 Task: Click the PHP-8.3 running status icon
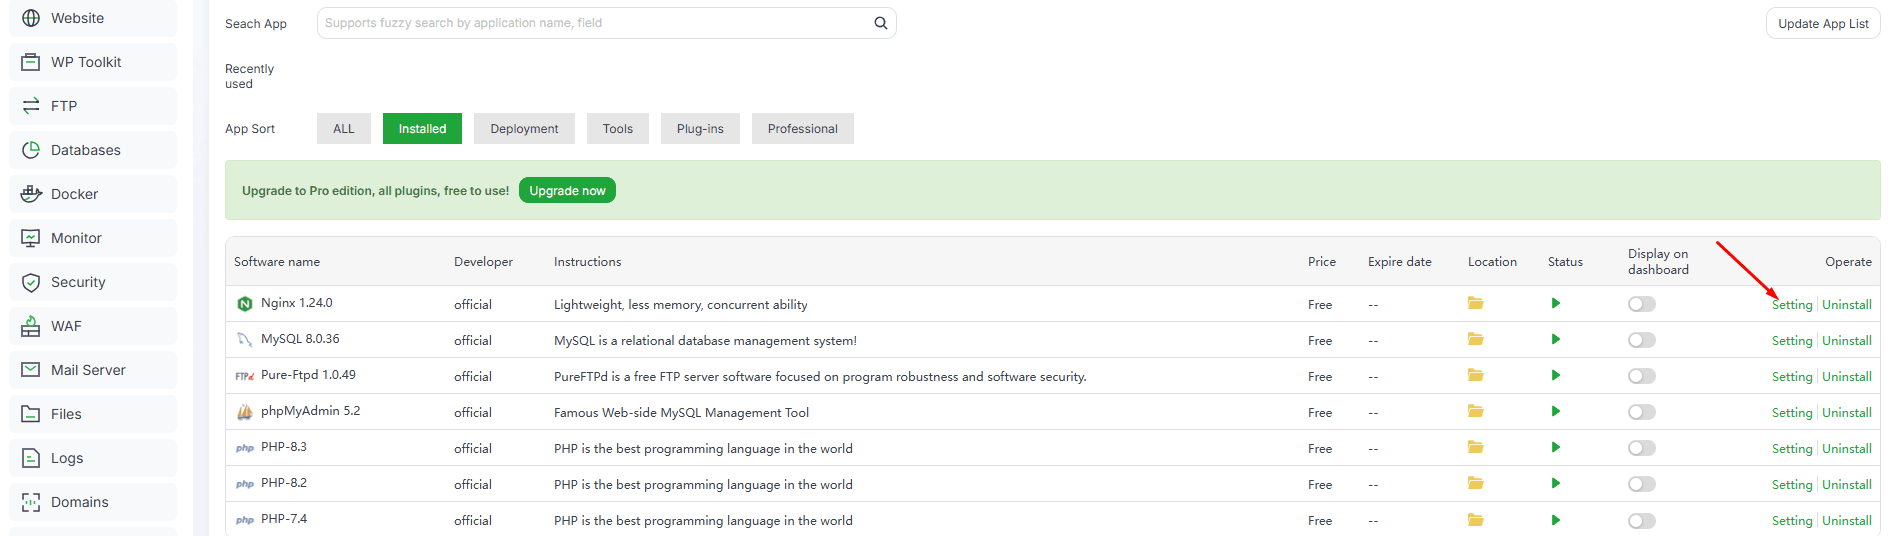1555,448
